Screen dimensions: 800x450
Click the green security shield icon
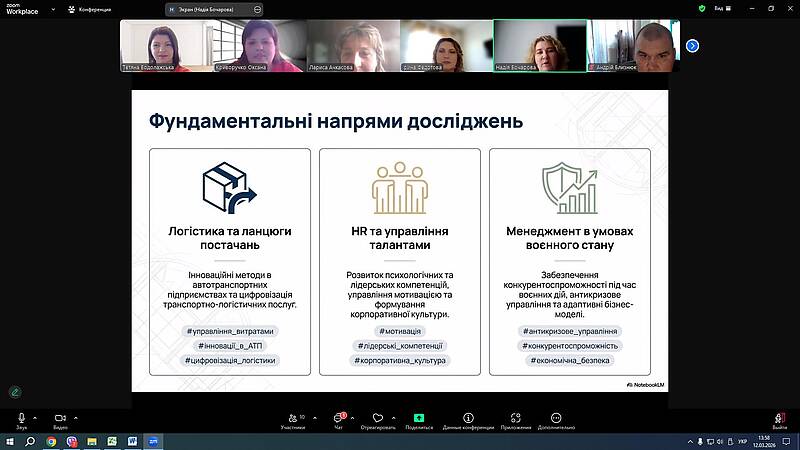pos(702,8)
